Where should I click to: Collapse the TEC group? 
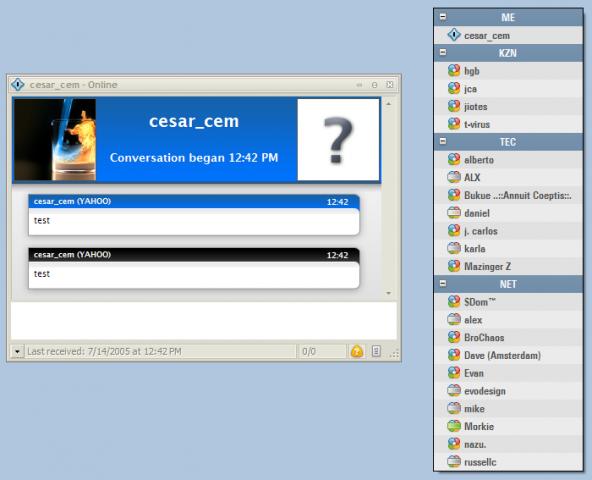pyautogui.click(x=443, y=141)
